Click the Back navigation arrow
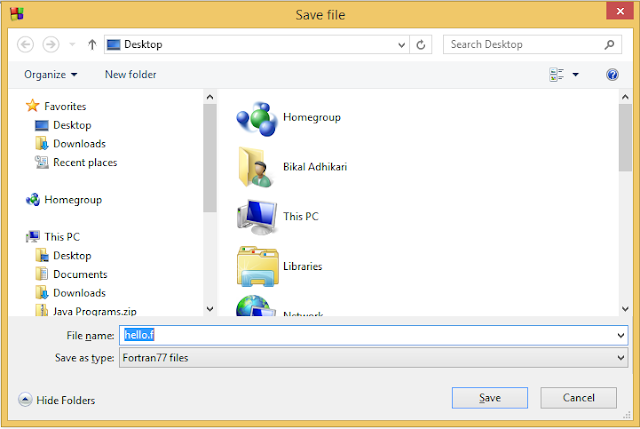 [x=25, y=44]
